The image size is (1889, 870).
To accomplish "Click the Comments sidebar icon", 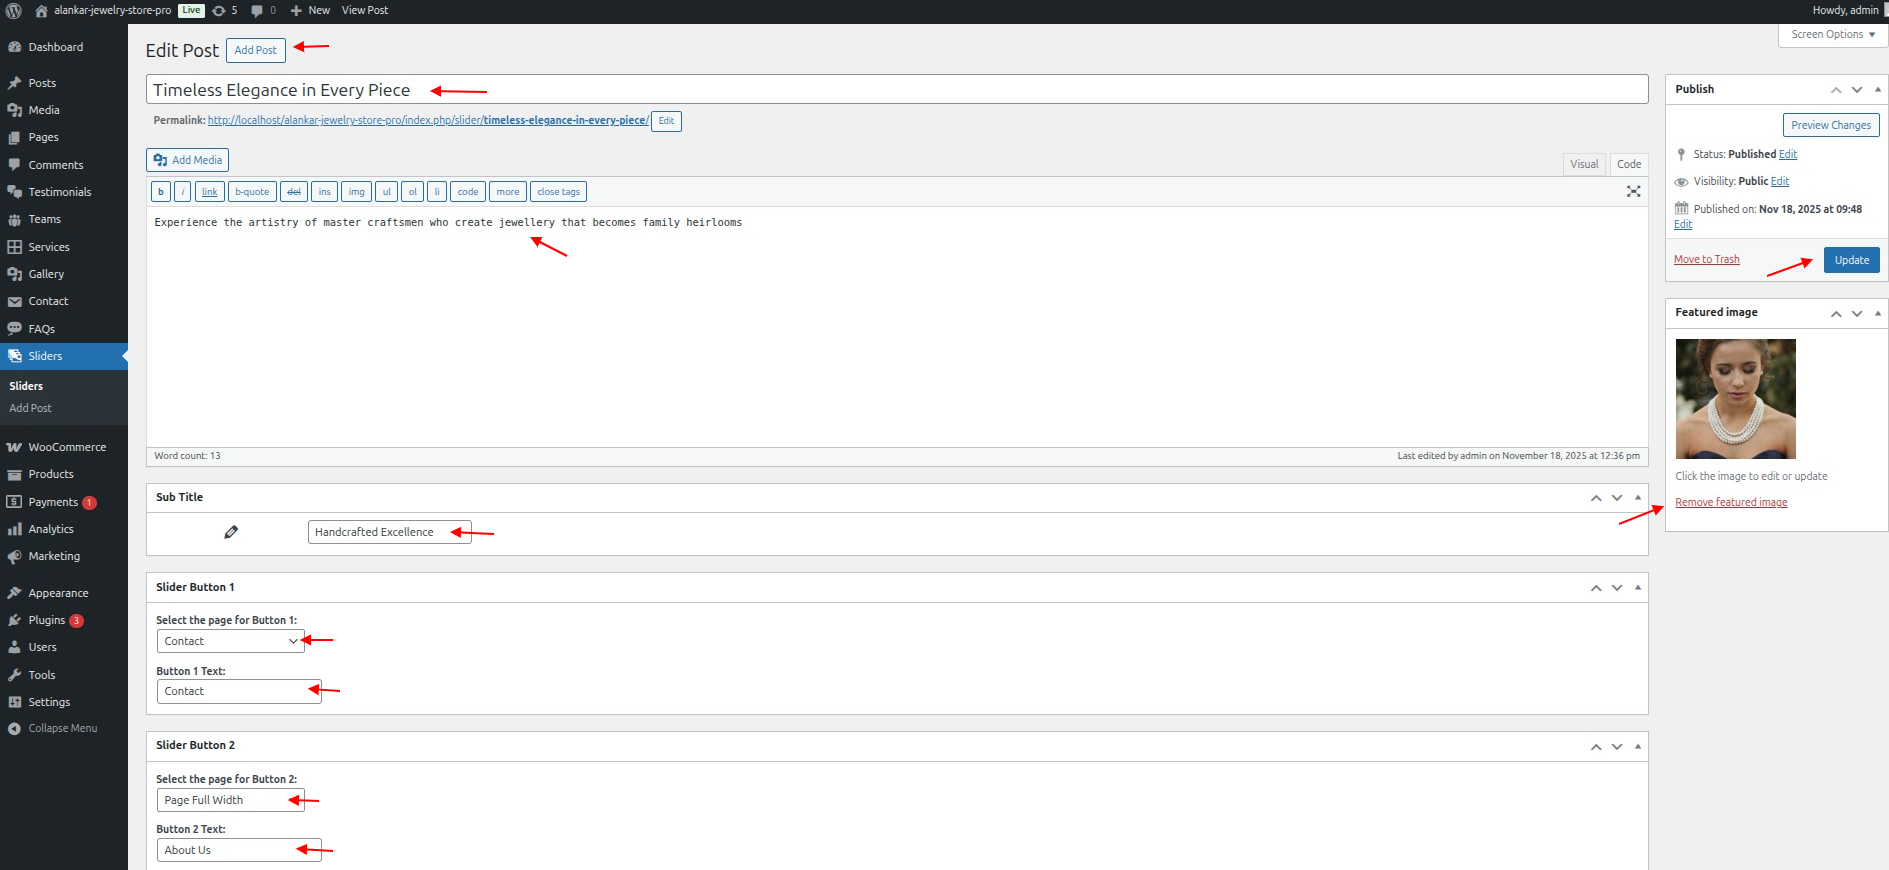I will pyautogui.click(x=14, y=165).
